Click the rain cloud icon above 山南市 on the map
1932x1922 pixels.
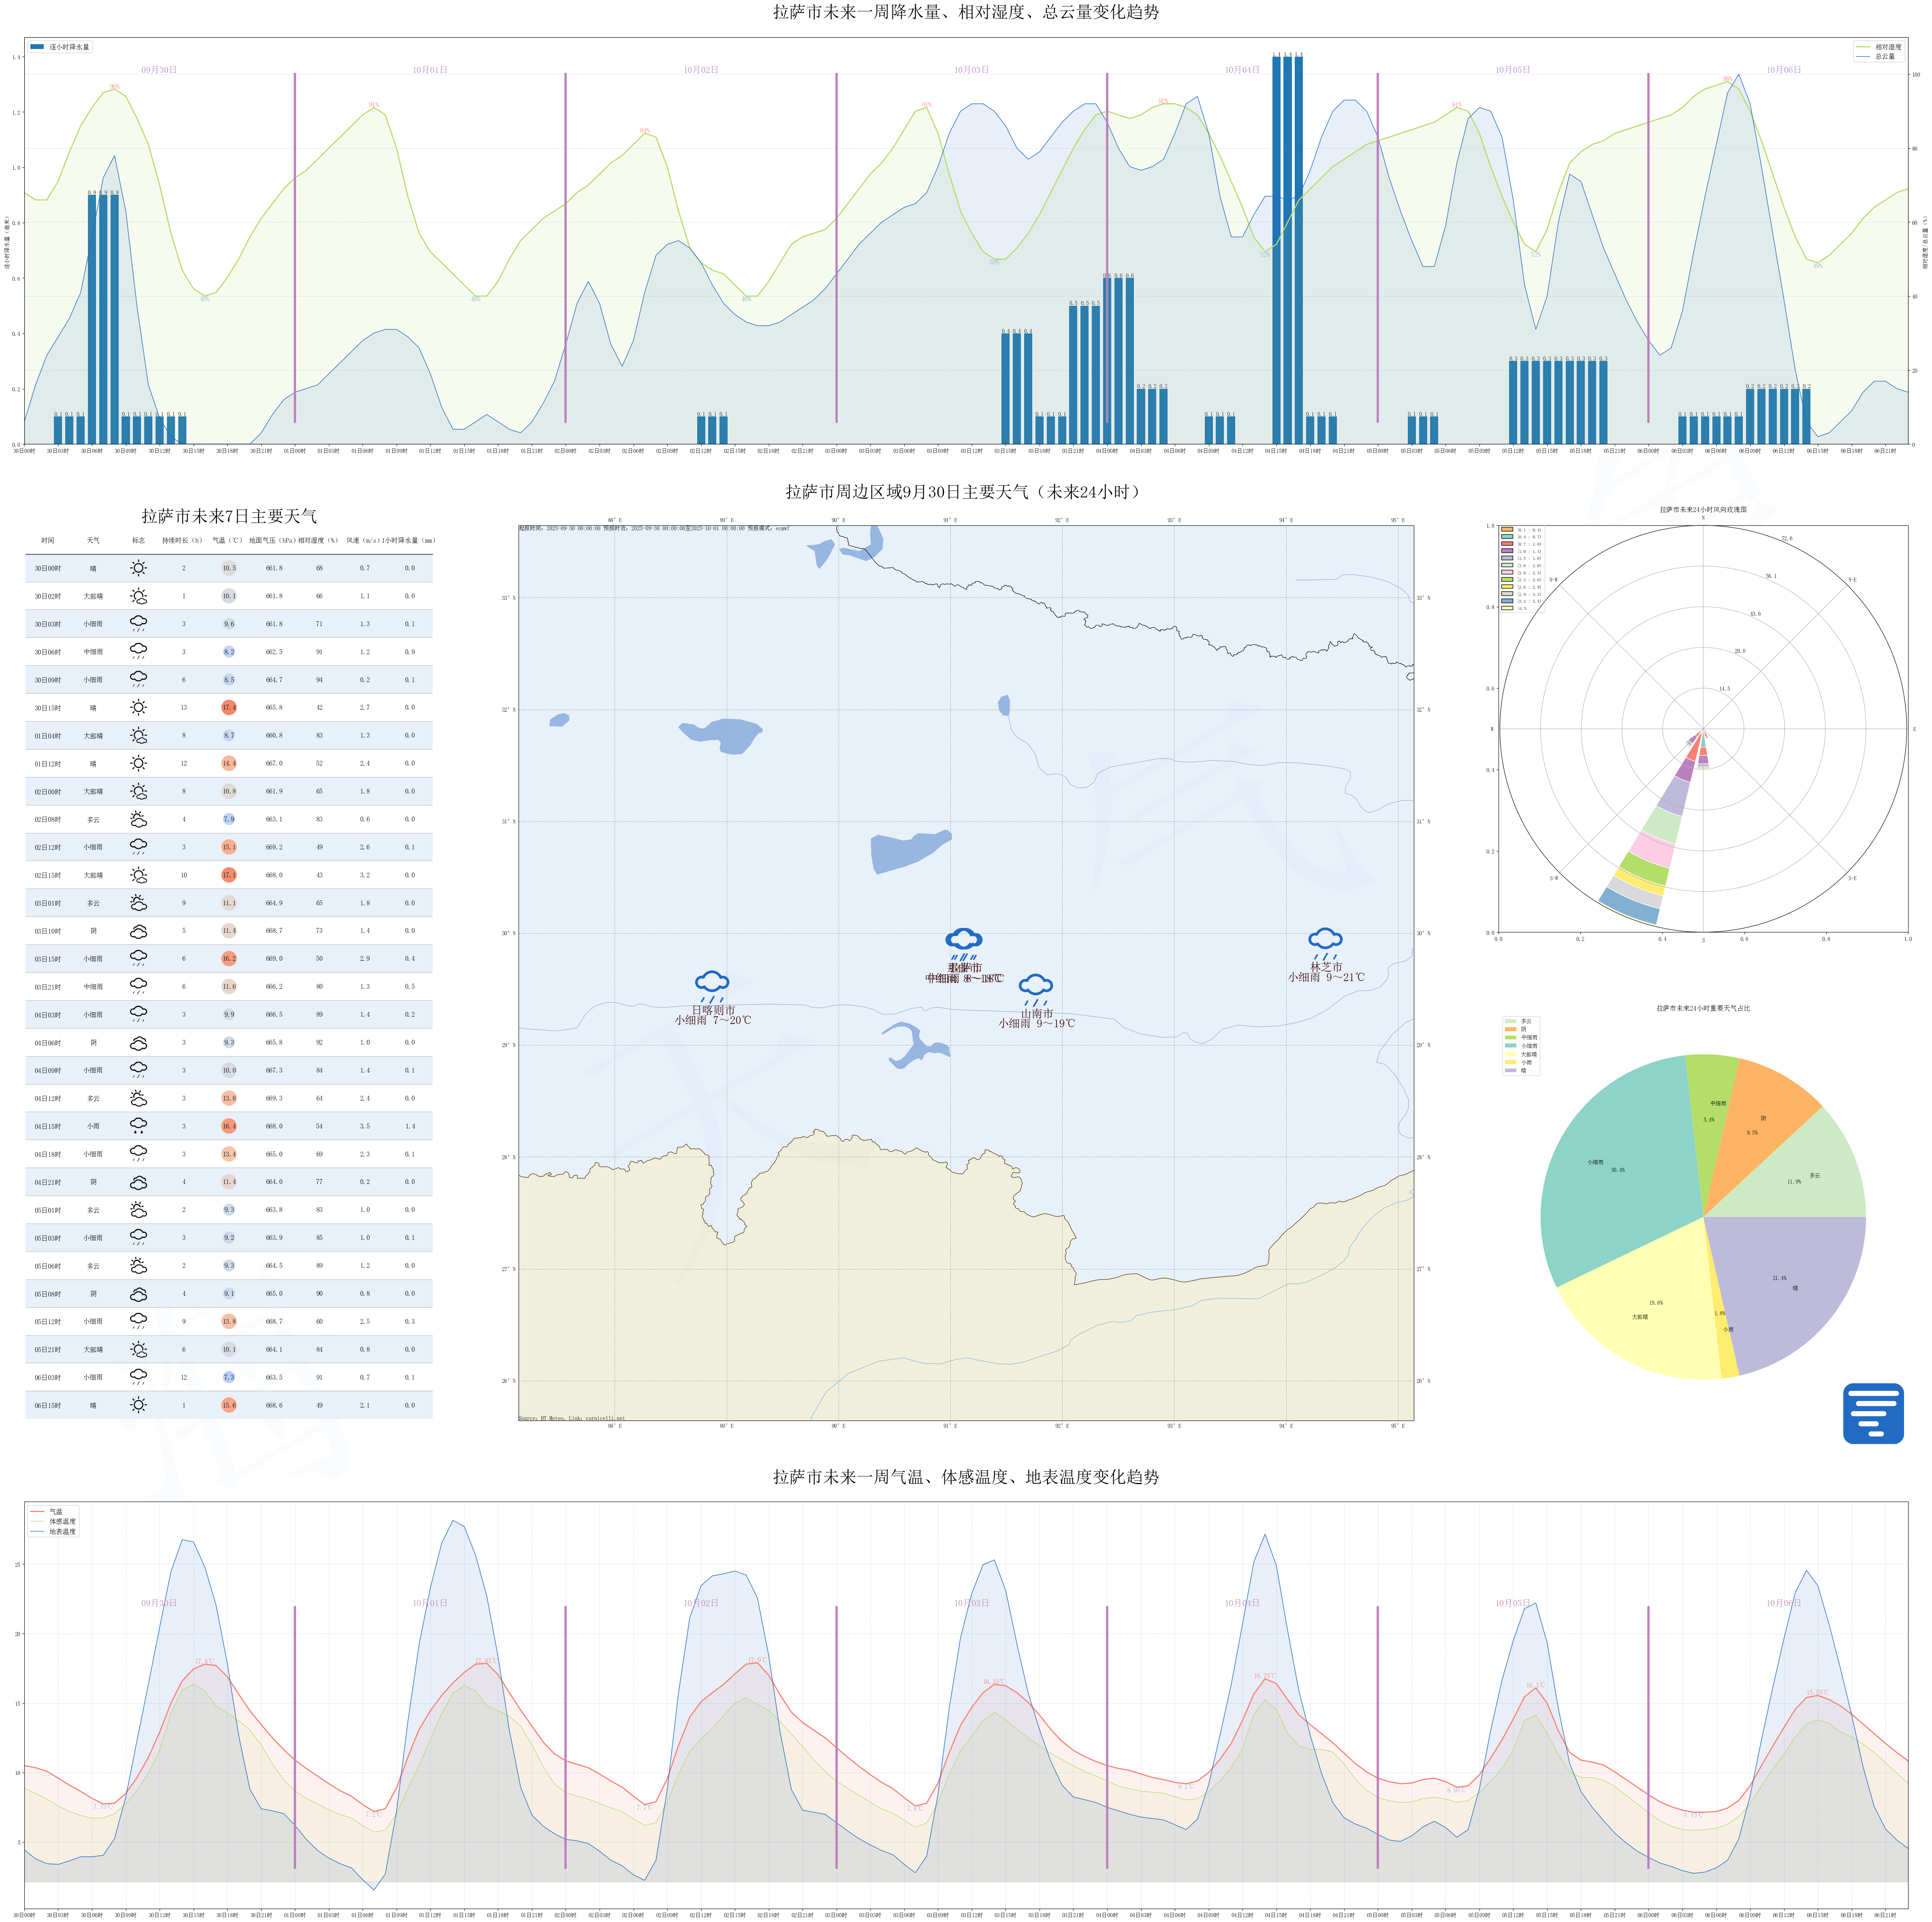coord(1036,989)
